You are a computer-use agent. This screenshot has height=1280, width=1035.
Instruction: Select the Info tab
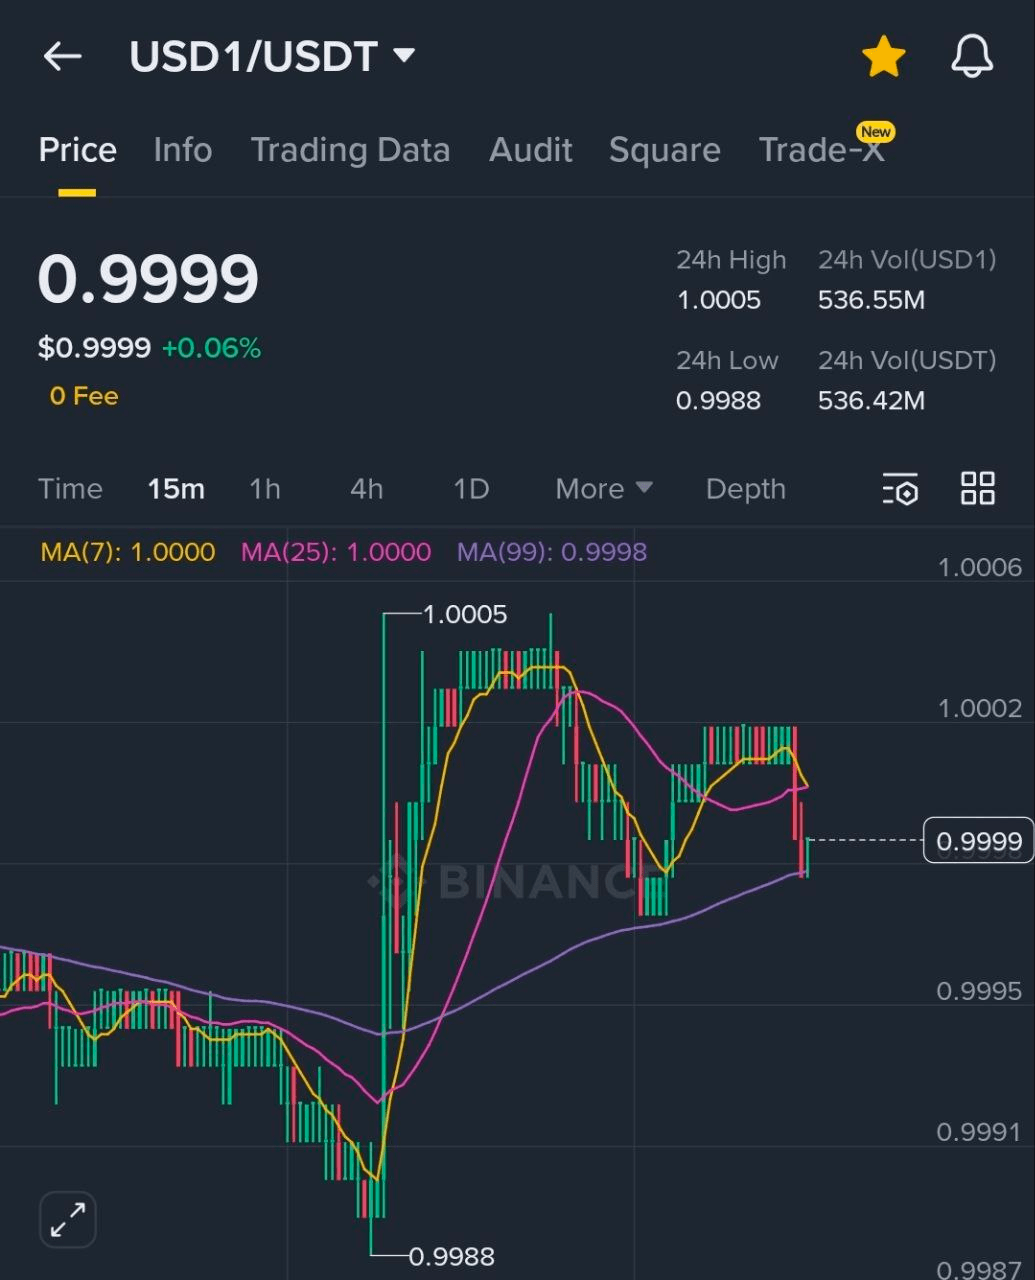point(183,150)
